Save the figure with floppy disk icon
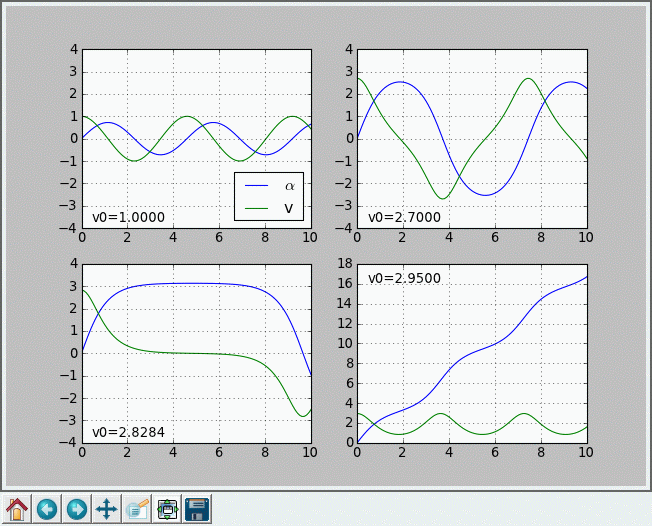 pos(197,509)
